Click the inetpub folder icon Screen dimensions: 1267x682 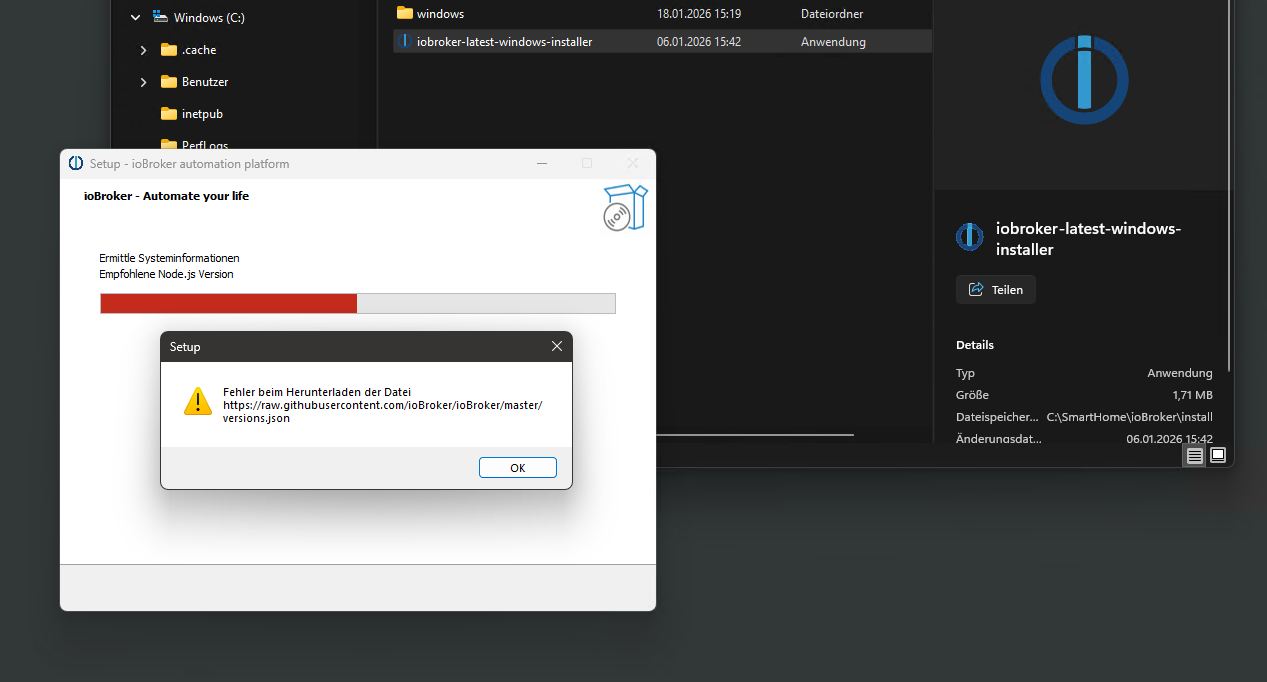click(168, 113)
